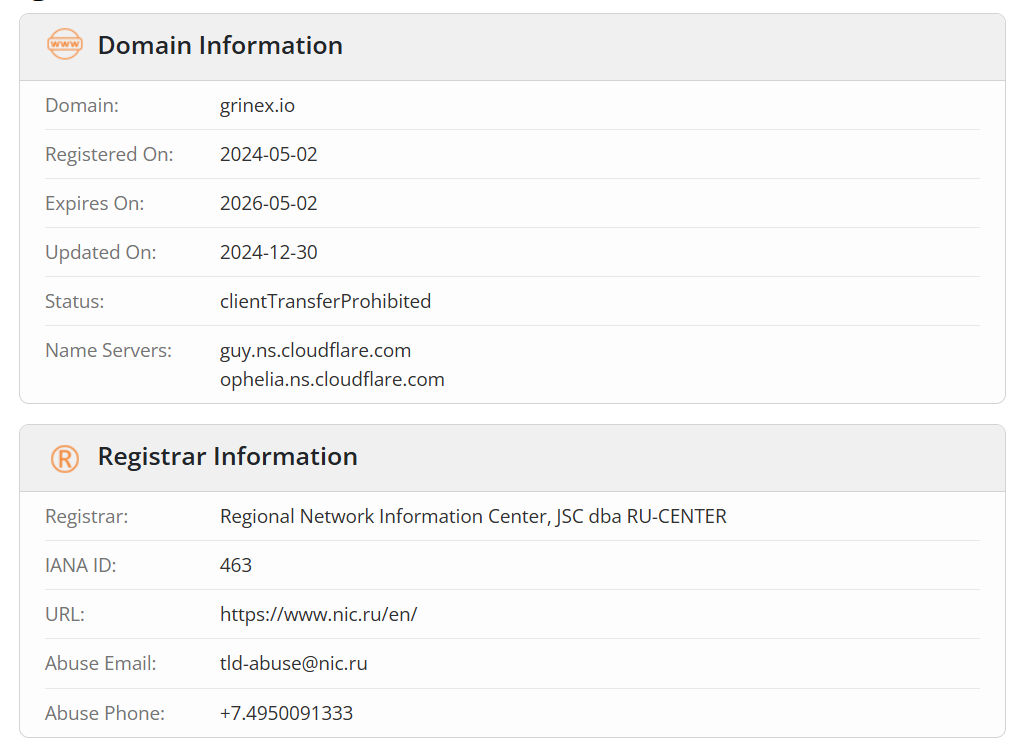The width and height of the screenshot is (1016, 749).
Task: Click the orange registrar R icon
Action: point(65,459)
